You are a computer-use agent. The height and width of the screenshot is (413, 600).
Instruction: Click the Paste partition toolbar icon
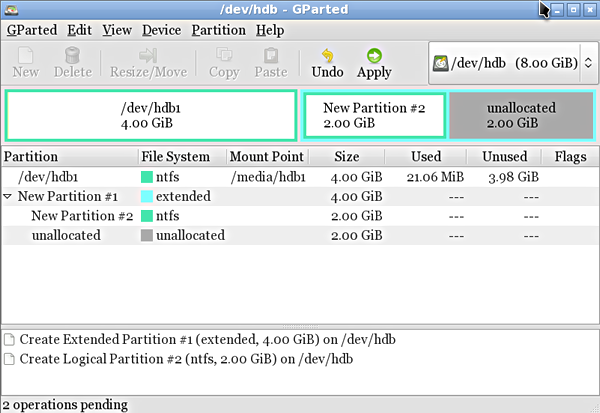click(x=270, y=63)
